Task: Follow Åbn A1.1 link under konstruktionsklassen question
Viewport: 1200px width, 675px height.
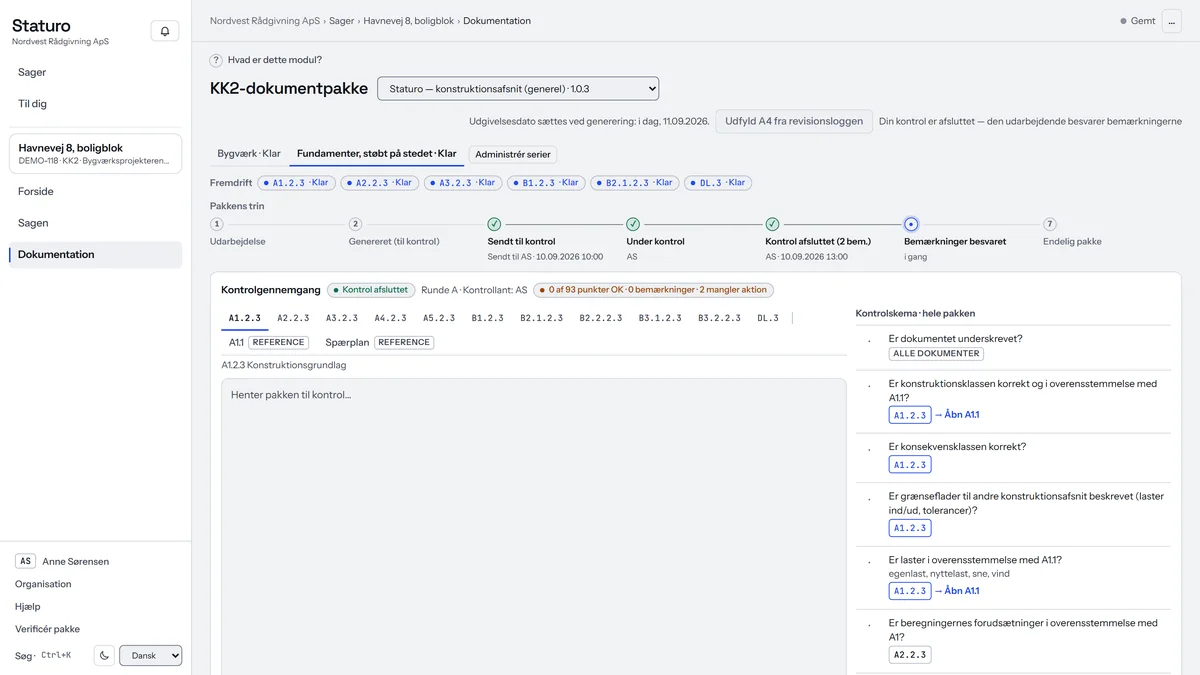Action: tap(957, 415)
